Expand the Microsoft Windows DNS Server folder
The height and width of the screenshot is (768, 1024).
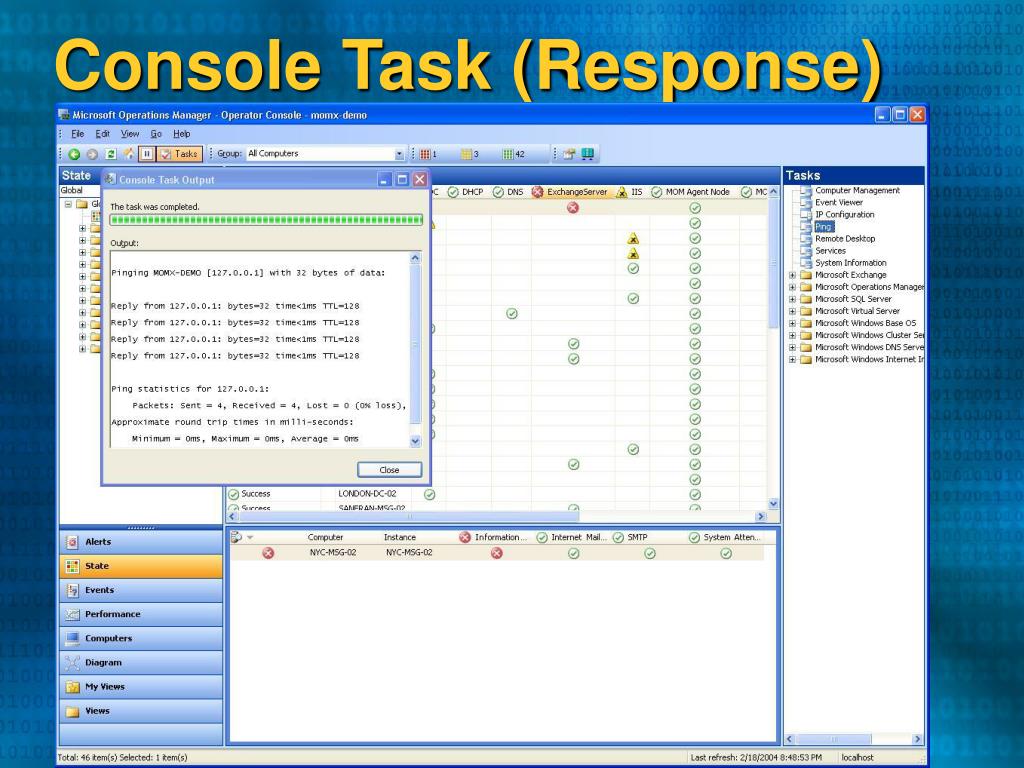click(792, 347)
